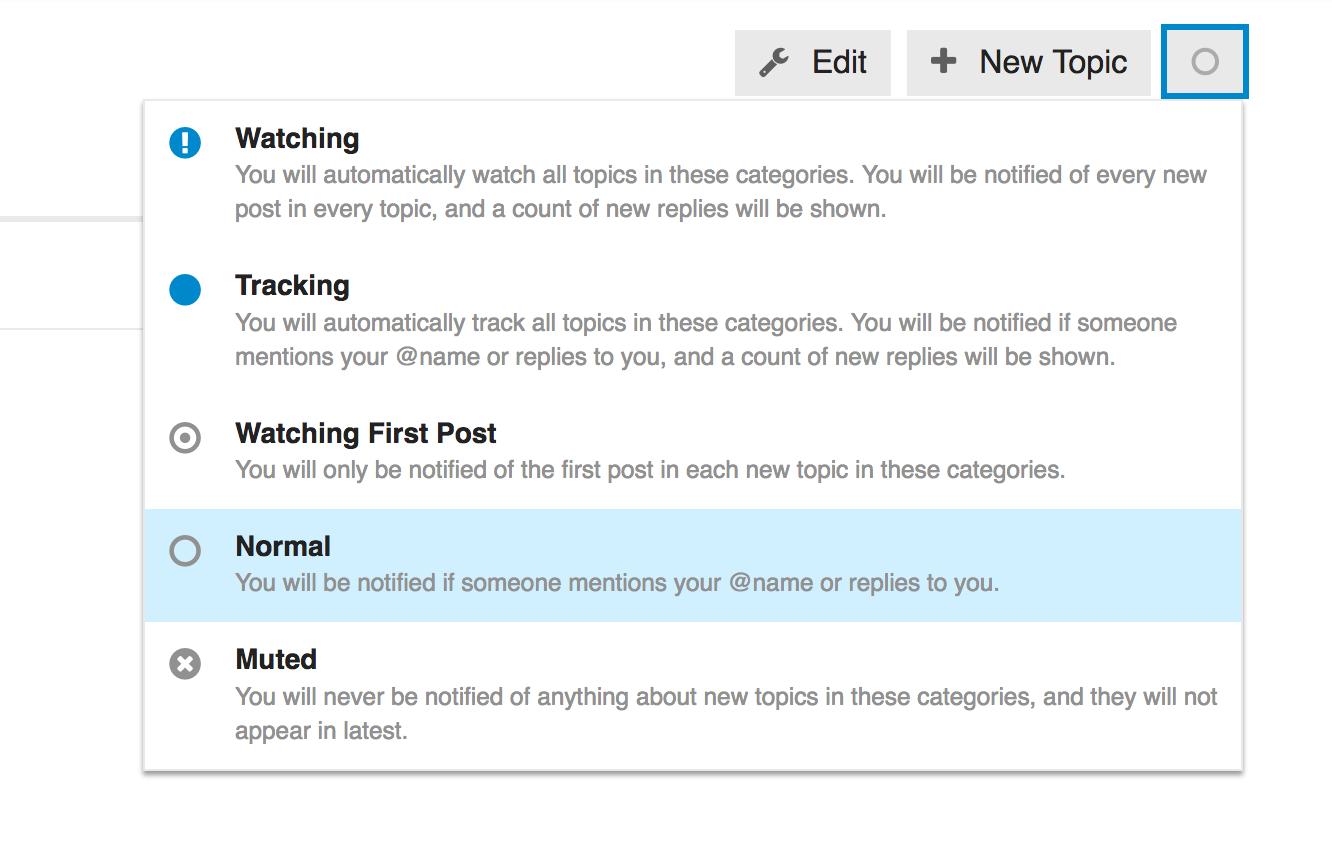Click the Tracking description about @name mentions

click(705, 340)
